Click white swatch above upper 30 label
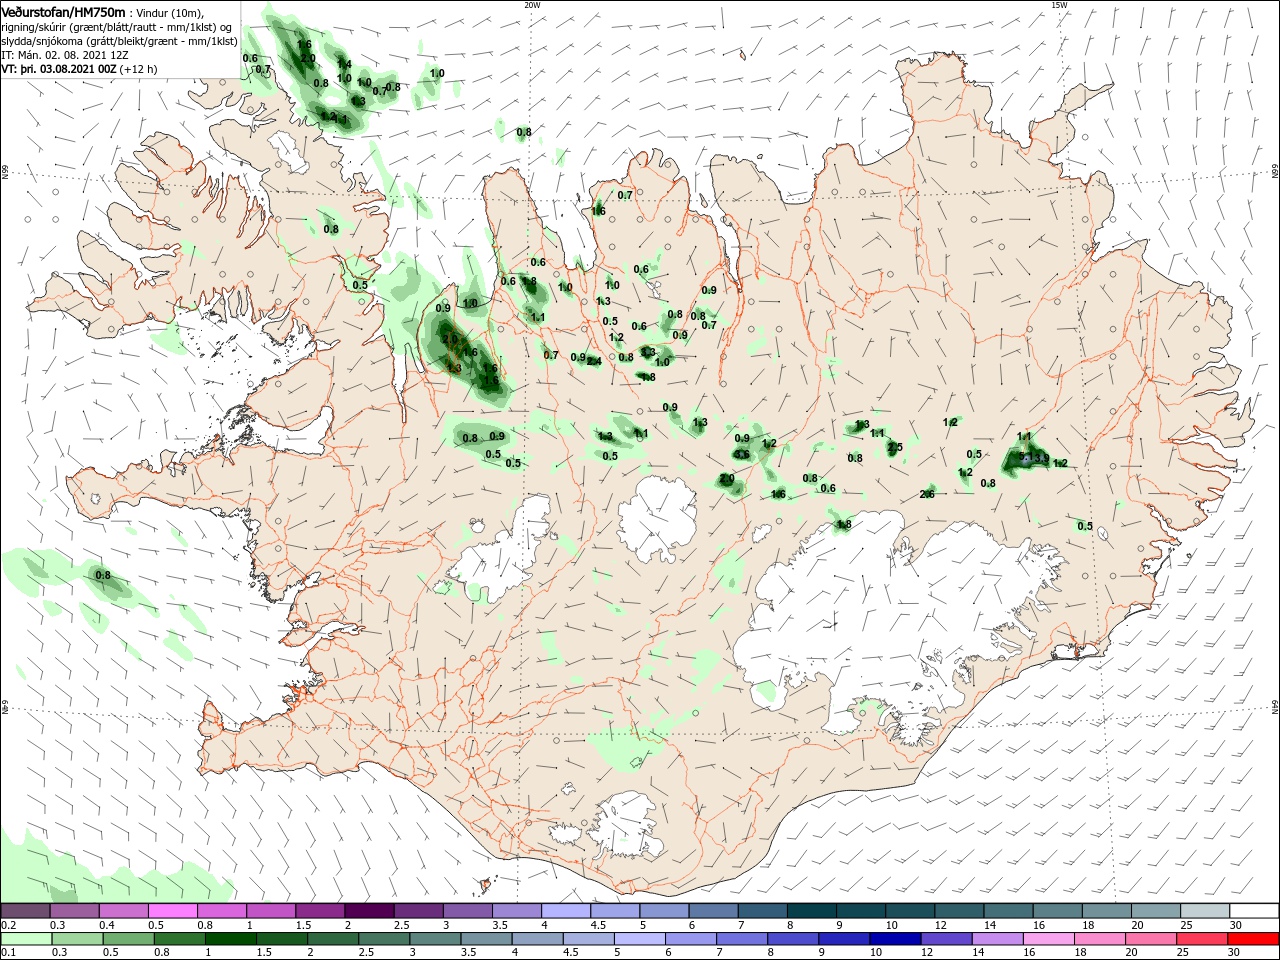Viewport: 1280px width, 960px height. tap(1255, 911)
